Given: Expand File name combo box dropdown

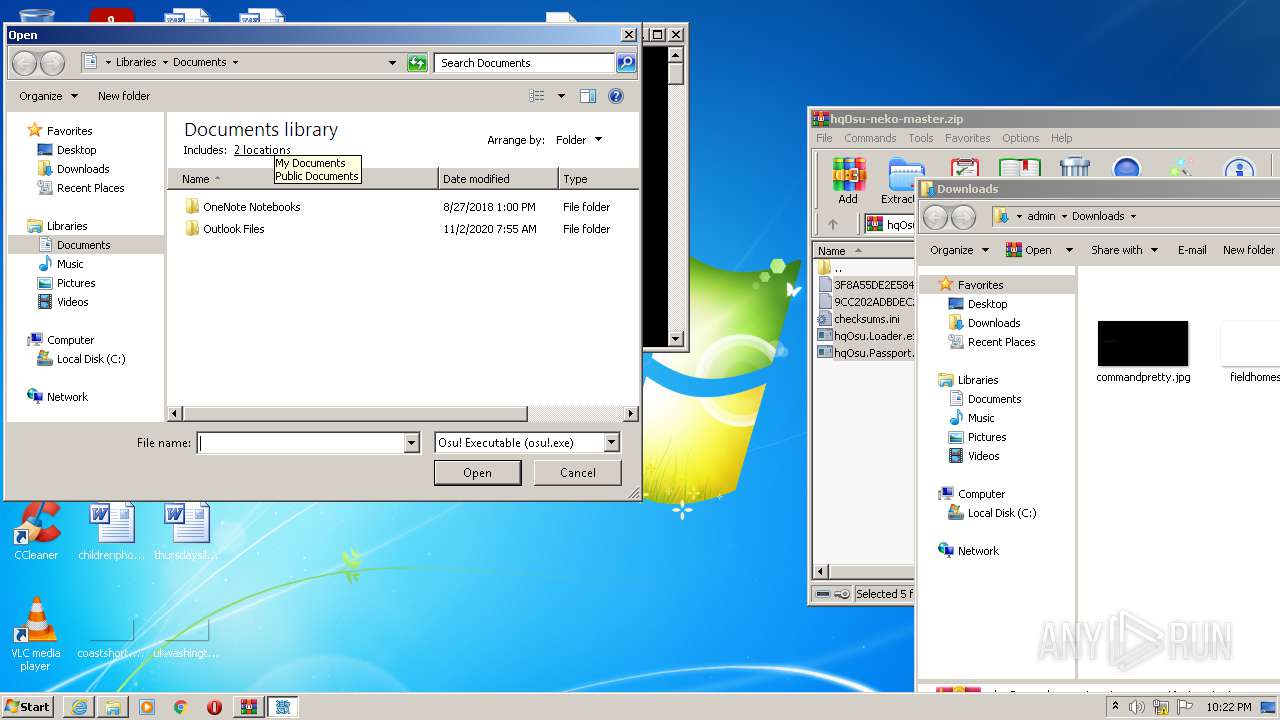Looking at the screenshot, I should click(411, 443).
